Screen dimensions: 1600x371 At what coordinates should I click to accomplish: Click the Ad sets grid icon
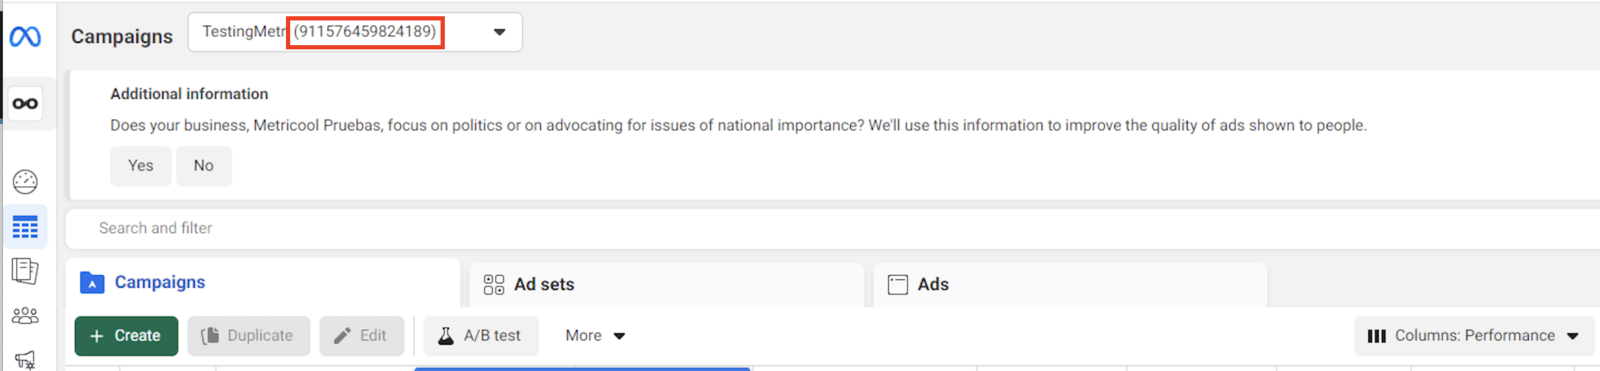(494, 284)
